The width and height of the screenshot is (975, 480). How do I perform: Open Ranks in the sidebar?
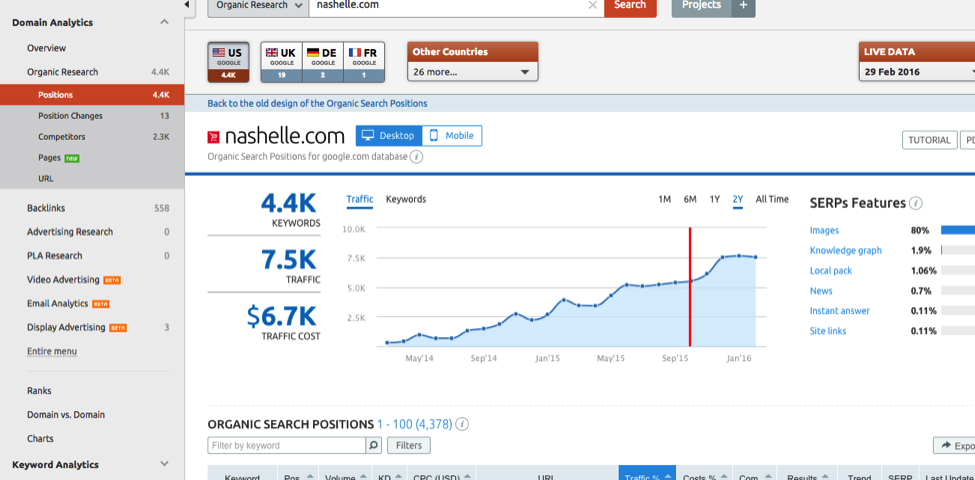[39, 390]
